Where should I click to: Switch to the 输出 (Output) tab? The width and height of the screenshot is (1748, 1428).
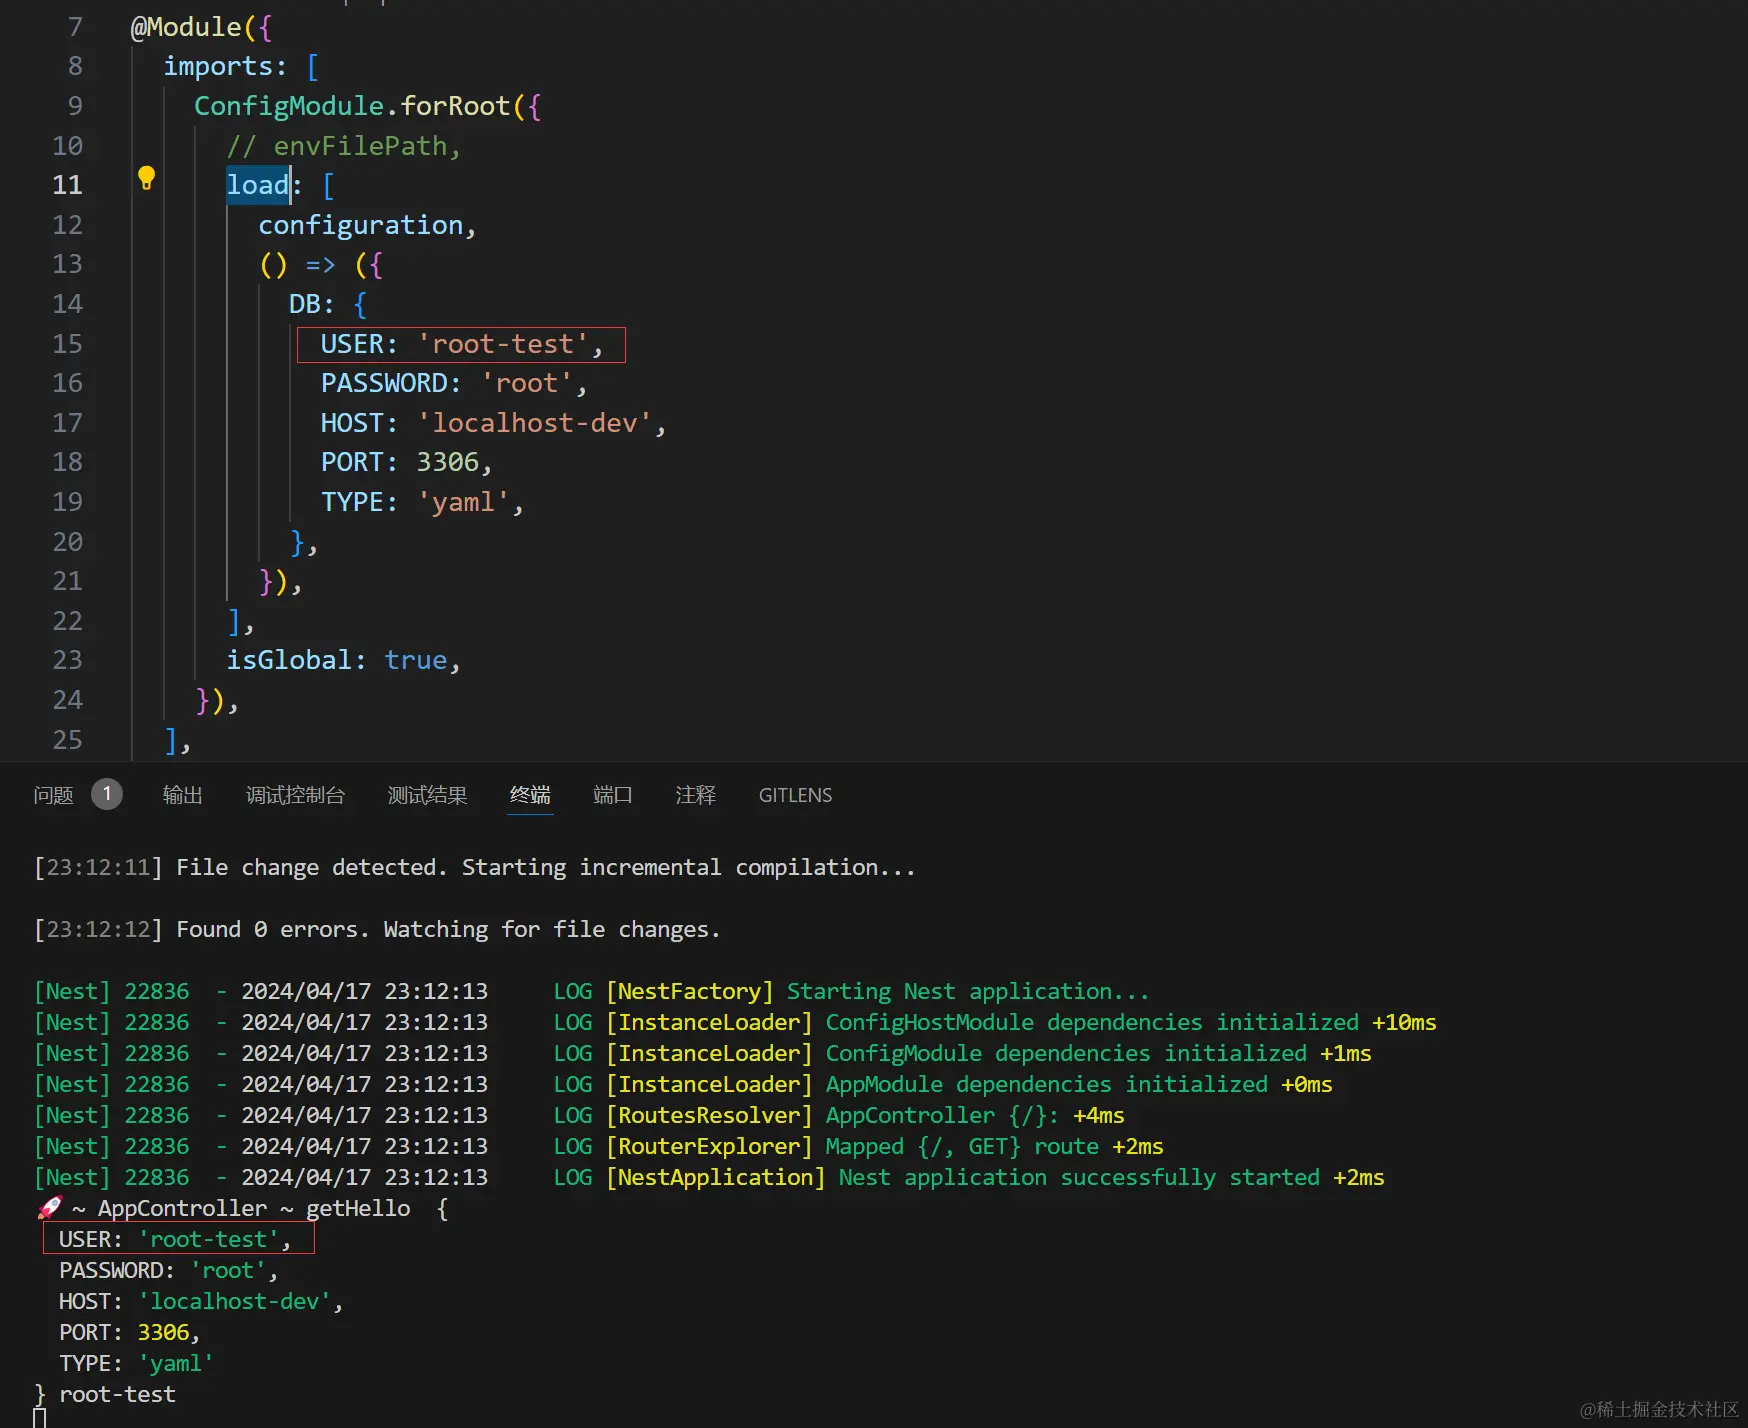coord(183,795)
